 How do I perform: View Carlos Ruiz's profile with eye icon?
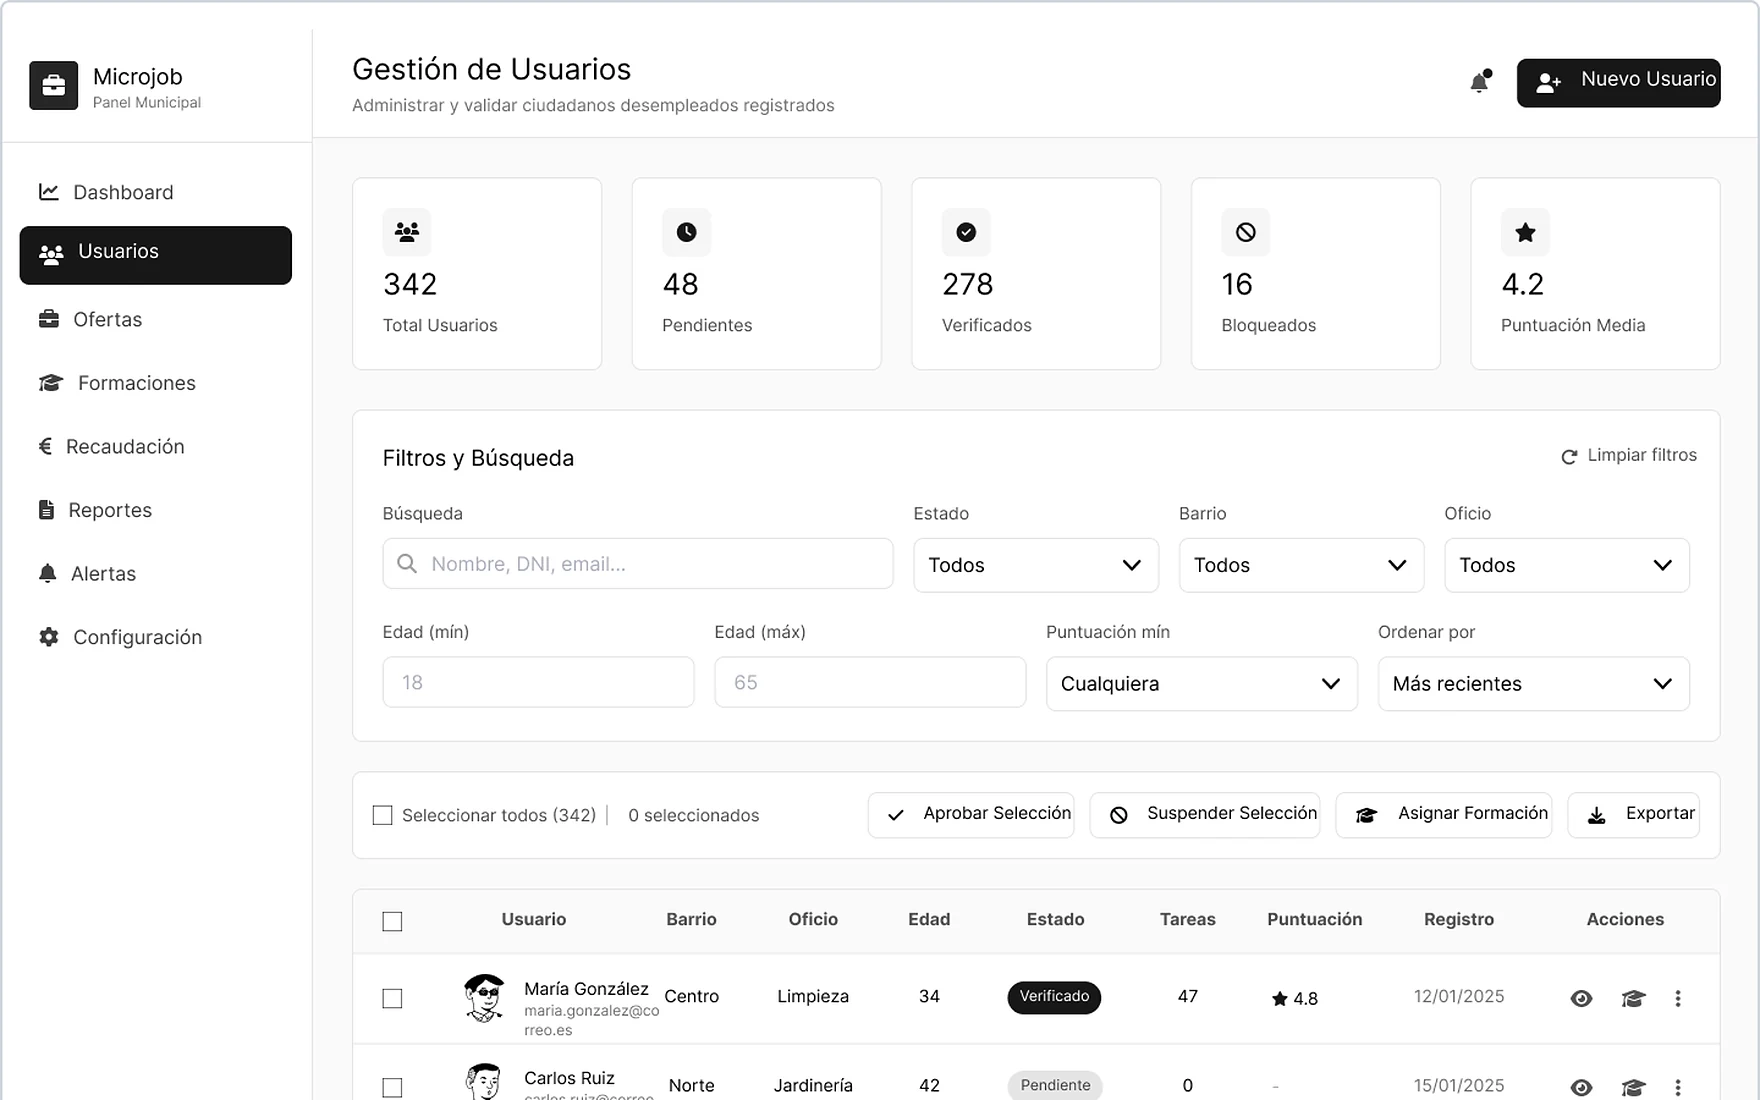1581,1087
